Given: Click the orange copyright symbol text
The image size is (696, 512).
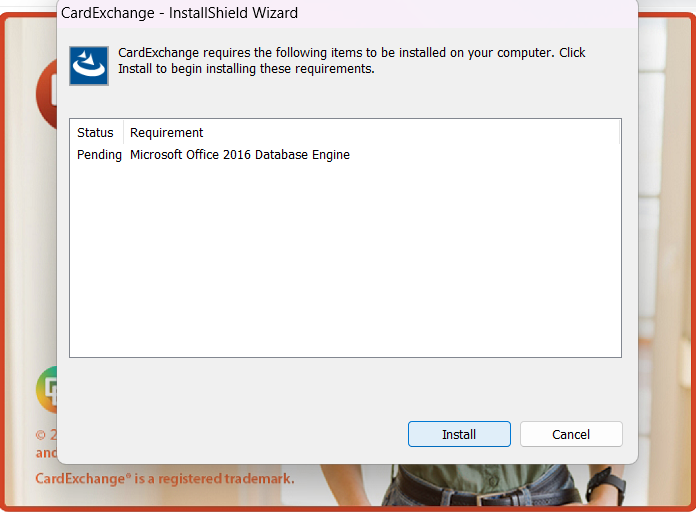Looking at the screenshot, I should (40, 435).
